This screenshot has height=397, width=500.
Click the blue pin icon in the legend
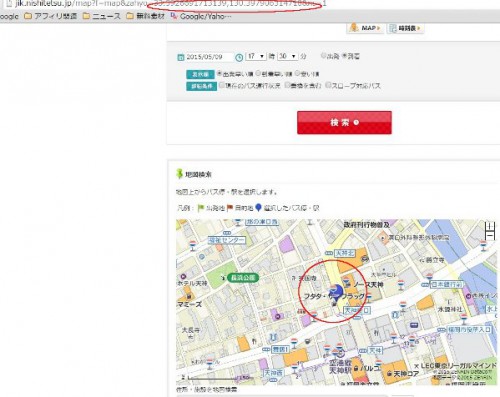coord(258,208)
